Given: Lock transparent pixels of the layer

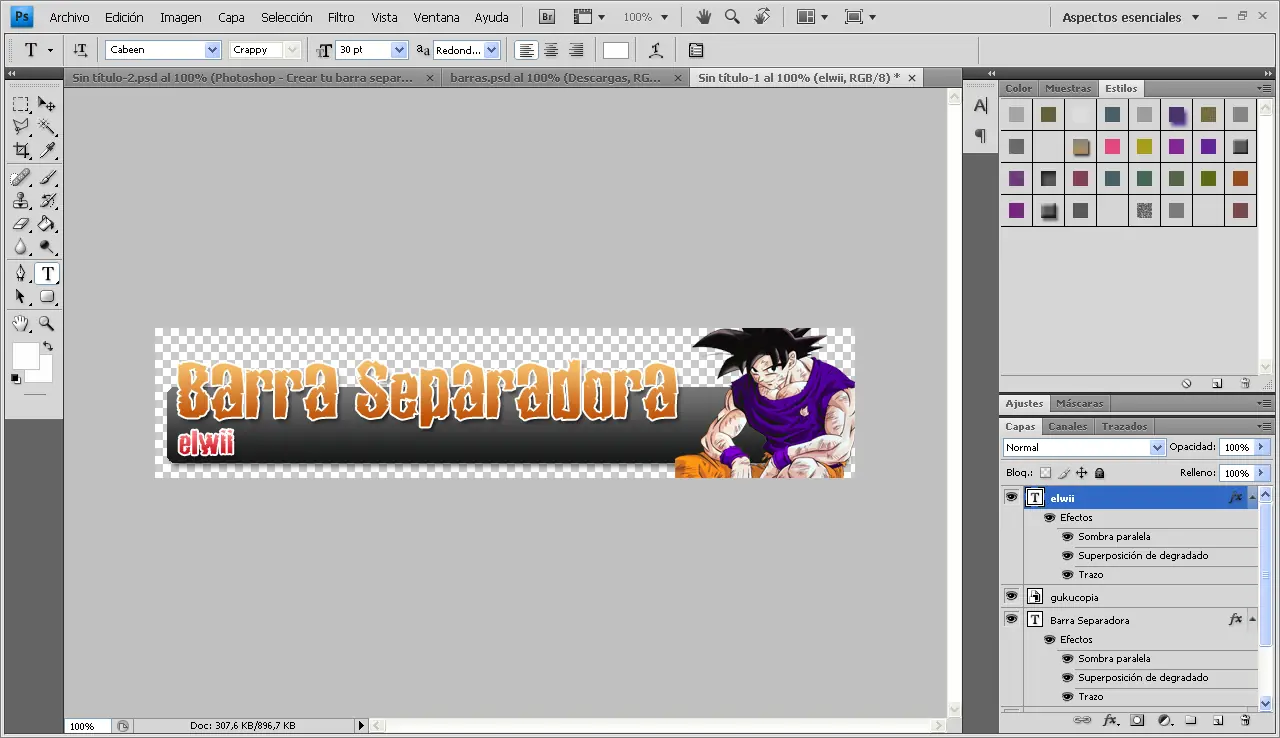Looking at the screenshot, I should pyautogui.click(x=1046, y=473).
